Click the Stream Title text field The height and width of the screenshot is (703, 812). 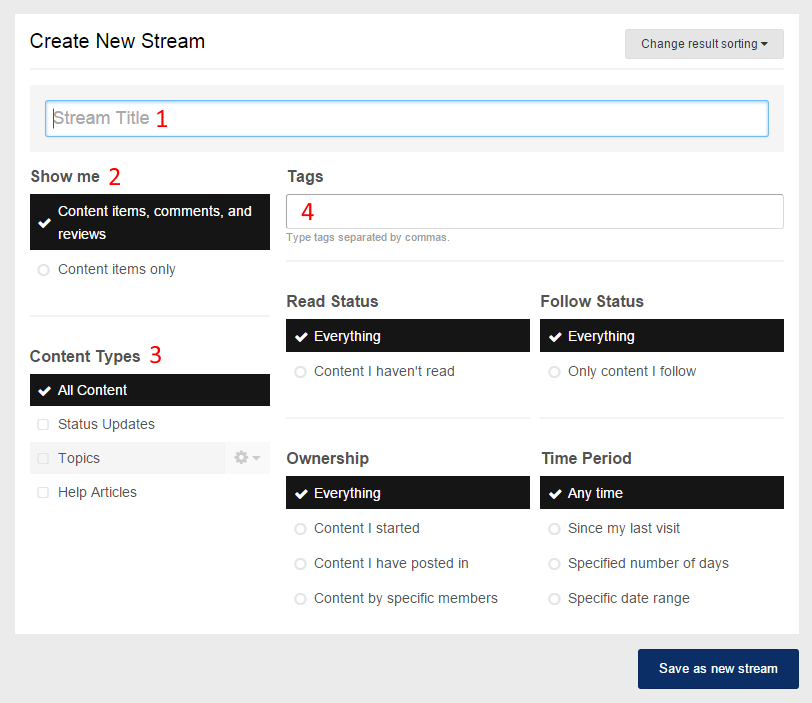tap(406, 118)
